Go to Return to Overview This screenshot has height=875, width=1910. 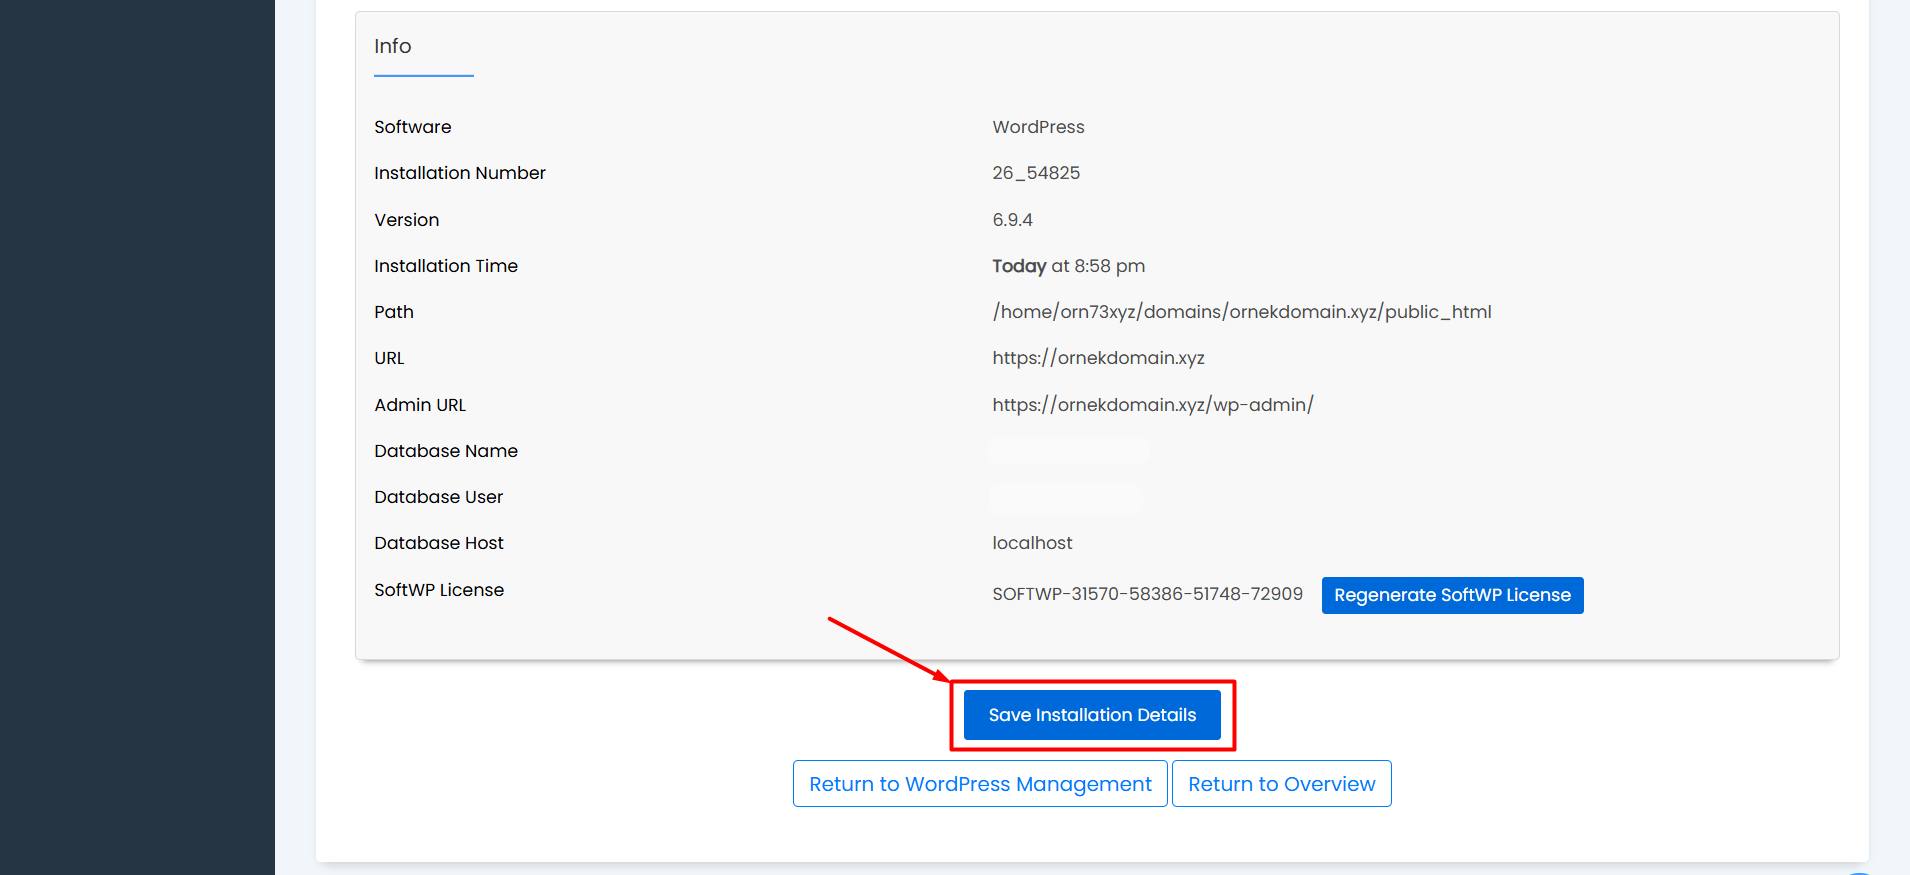1281,784
